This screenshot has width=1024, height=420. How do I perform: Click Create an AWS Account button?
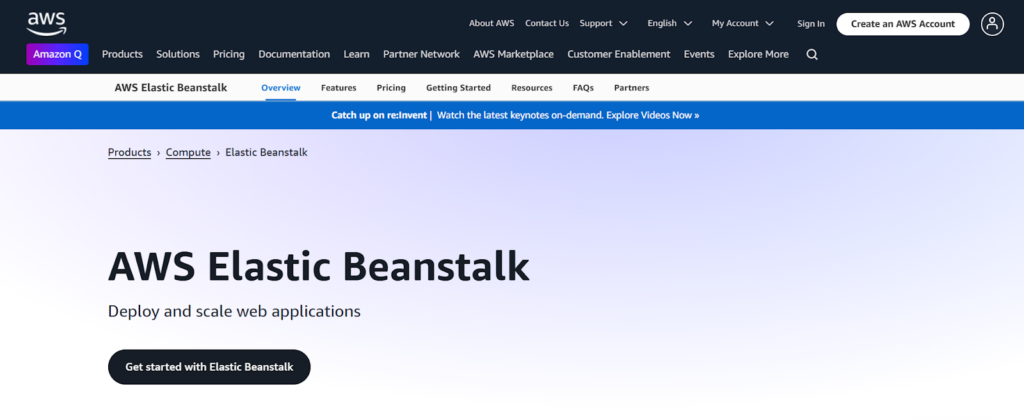903,24
